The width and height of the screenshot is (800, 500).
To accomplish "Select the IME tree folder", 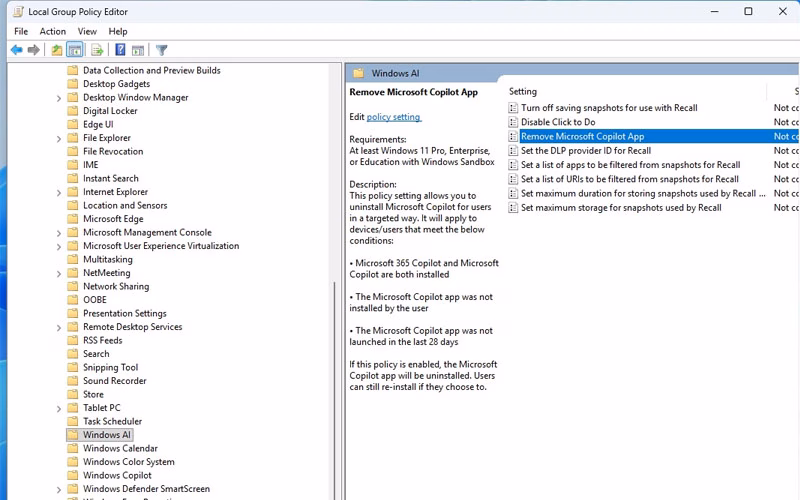I will (x=90, y=165).
